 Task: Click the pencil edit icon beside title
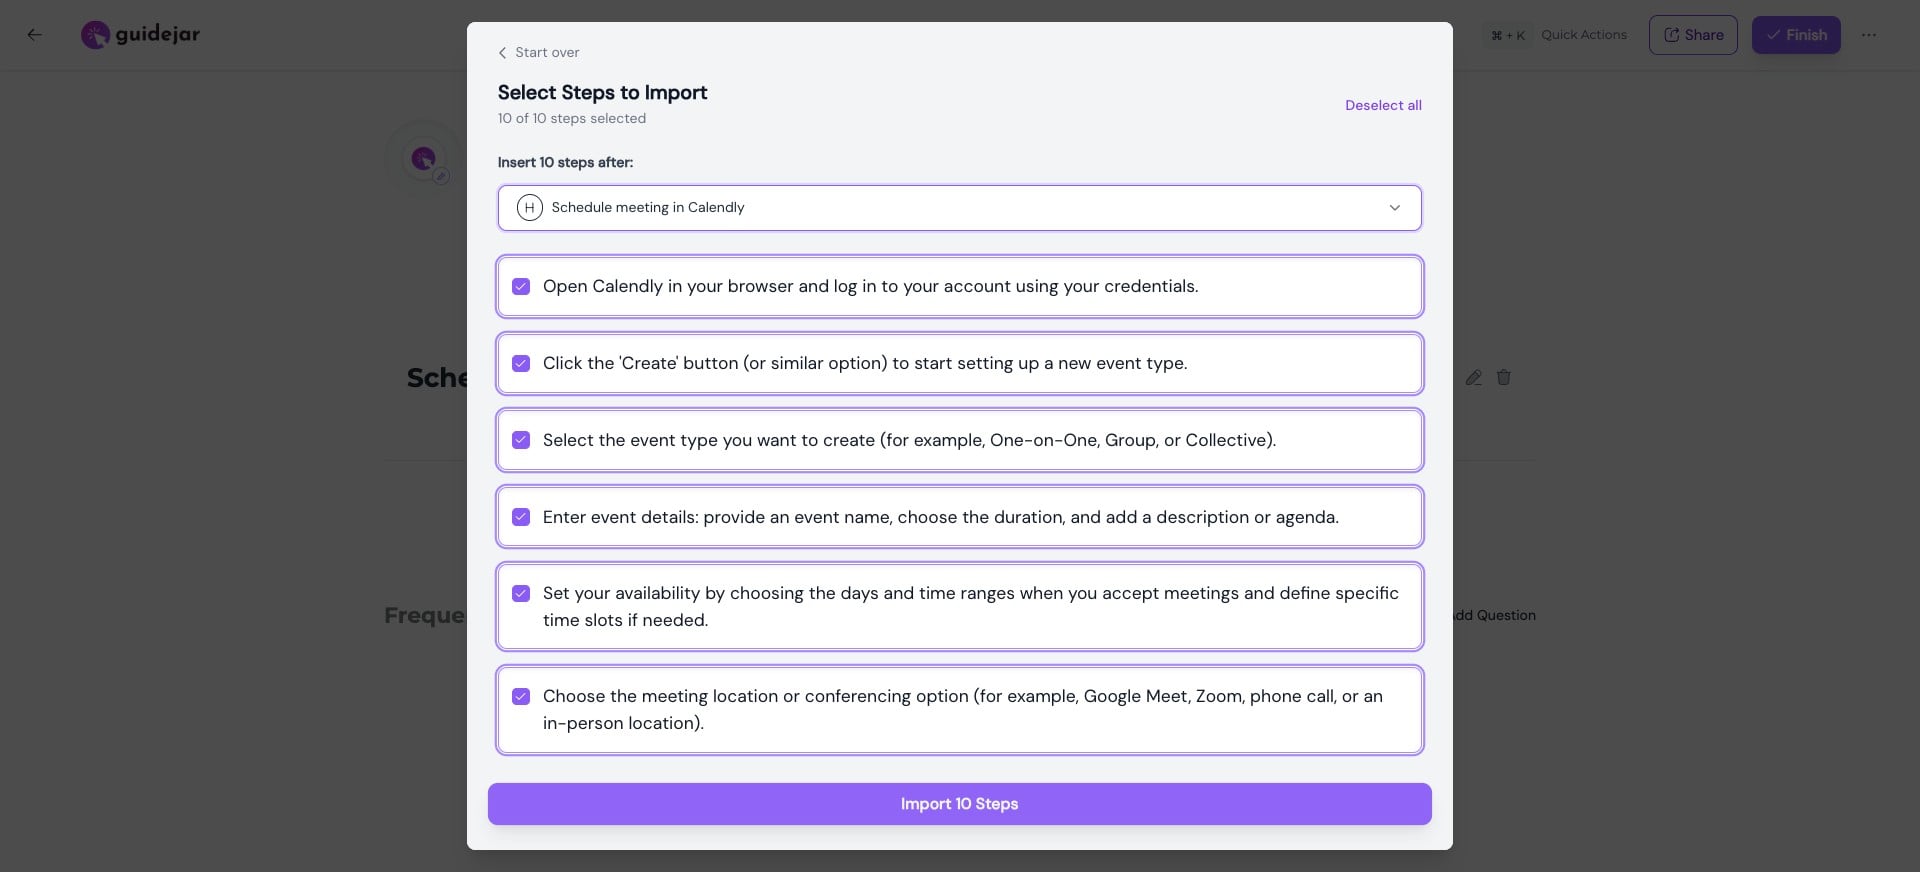1473,378
